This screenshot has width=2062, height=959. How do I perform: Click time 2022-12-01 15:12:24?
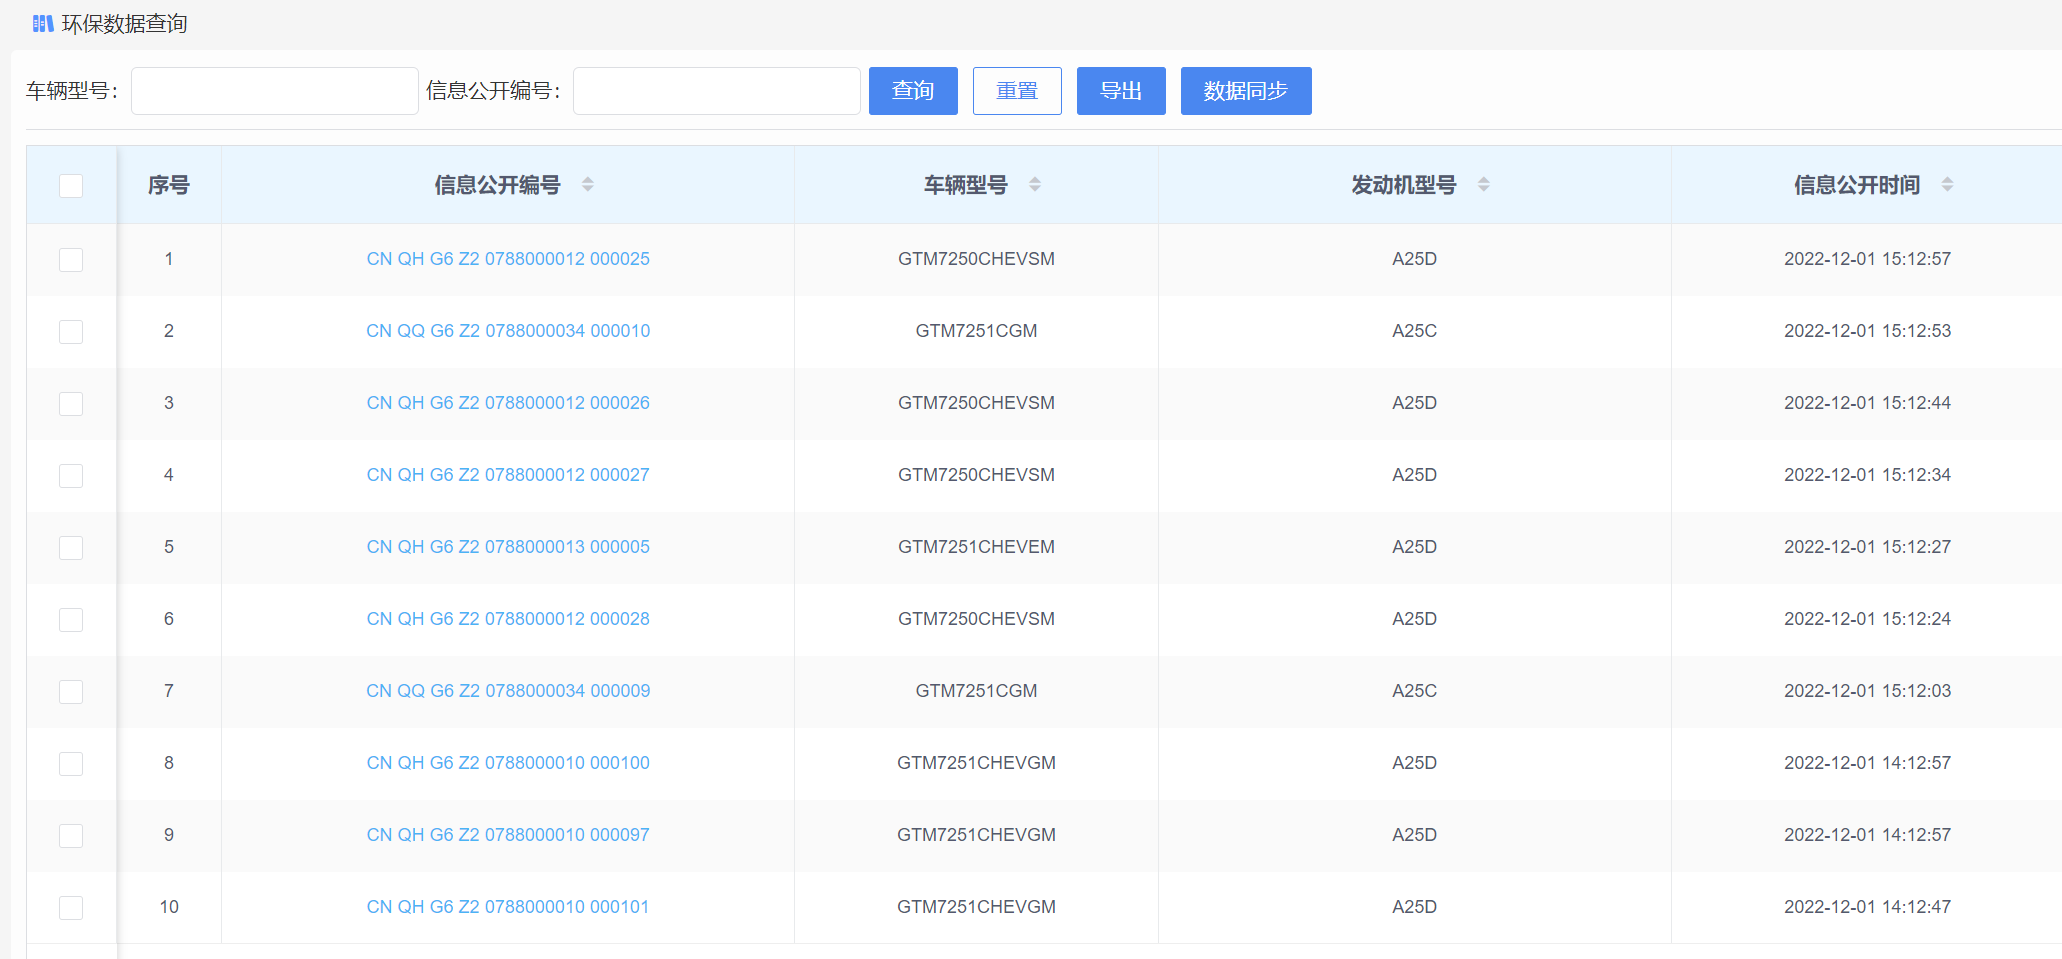pyautogui.click(x=1867, y=619)
